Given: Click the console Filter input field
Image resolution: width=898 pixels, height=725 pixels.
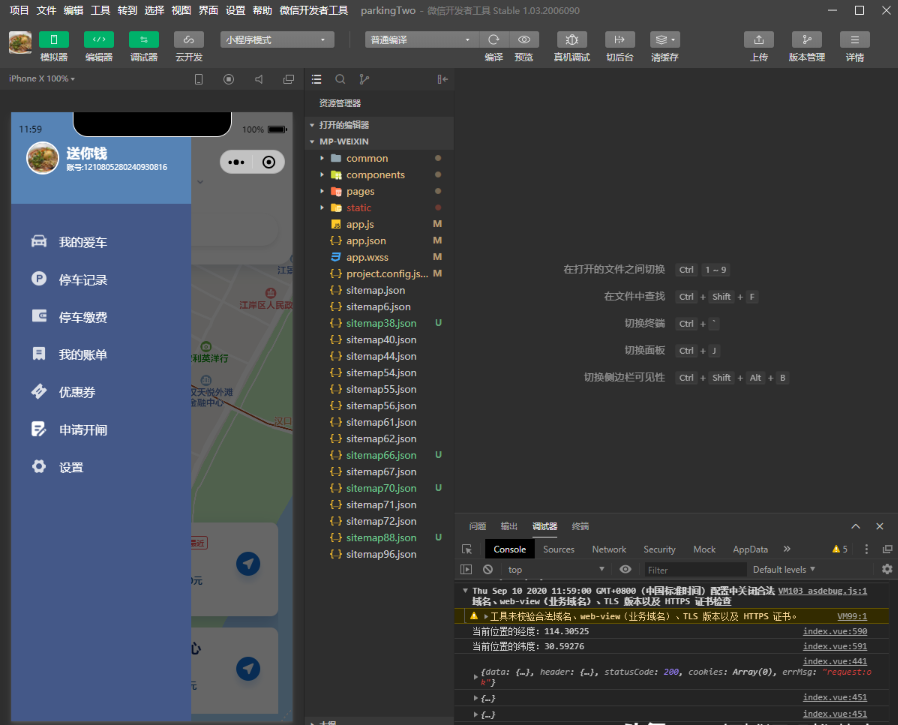Looking at the screenshot, I should [692, 570].
